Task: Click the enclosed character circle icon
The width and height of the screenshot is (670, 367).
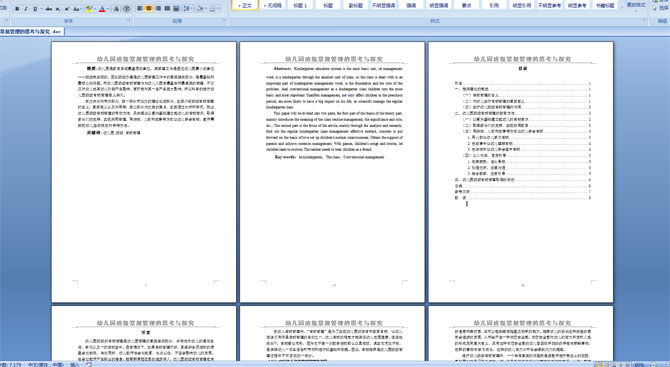Action: click(126, 9)
